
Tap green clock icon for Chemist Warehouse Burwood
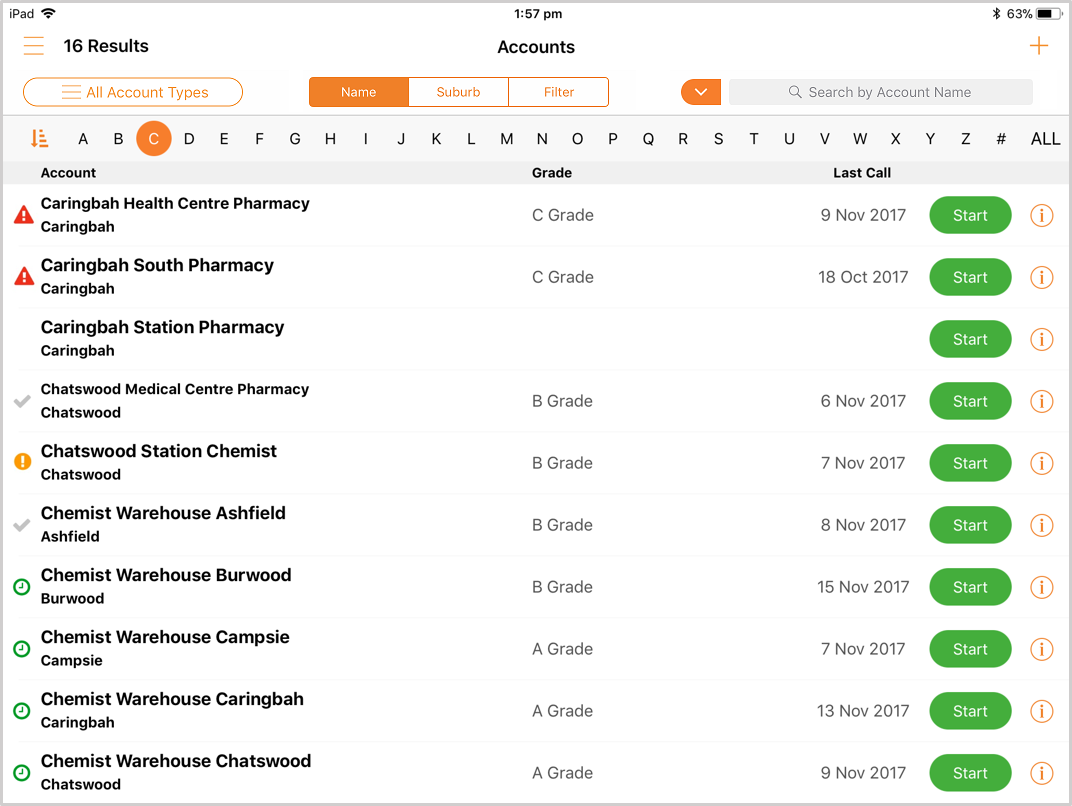coord(22,587)
